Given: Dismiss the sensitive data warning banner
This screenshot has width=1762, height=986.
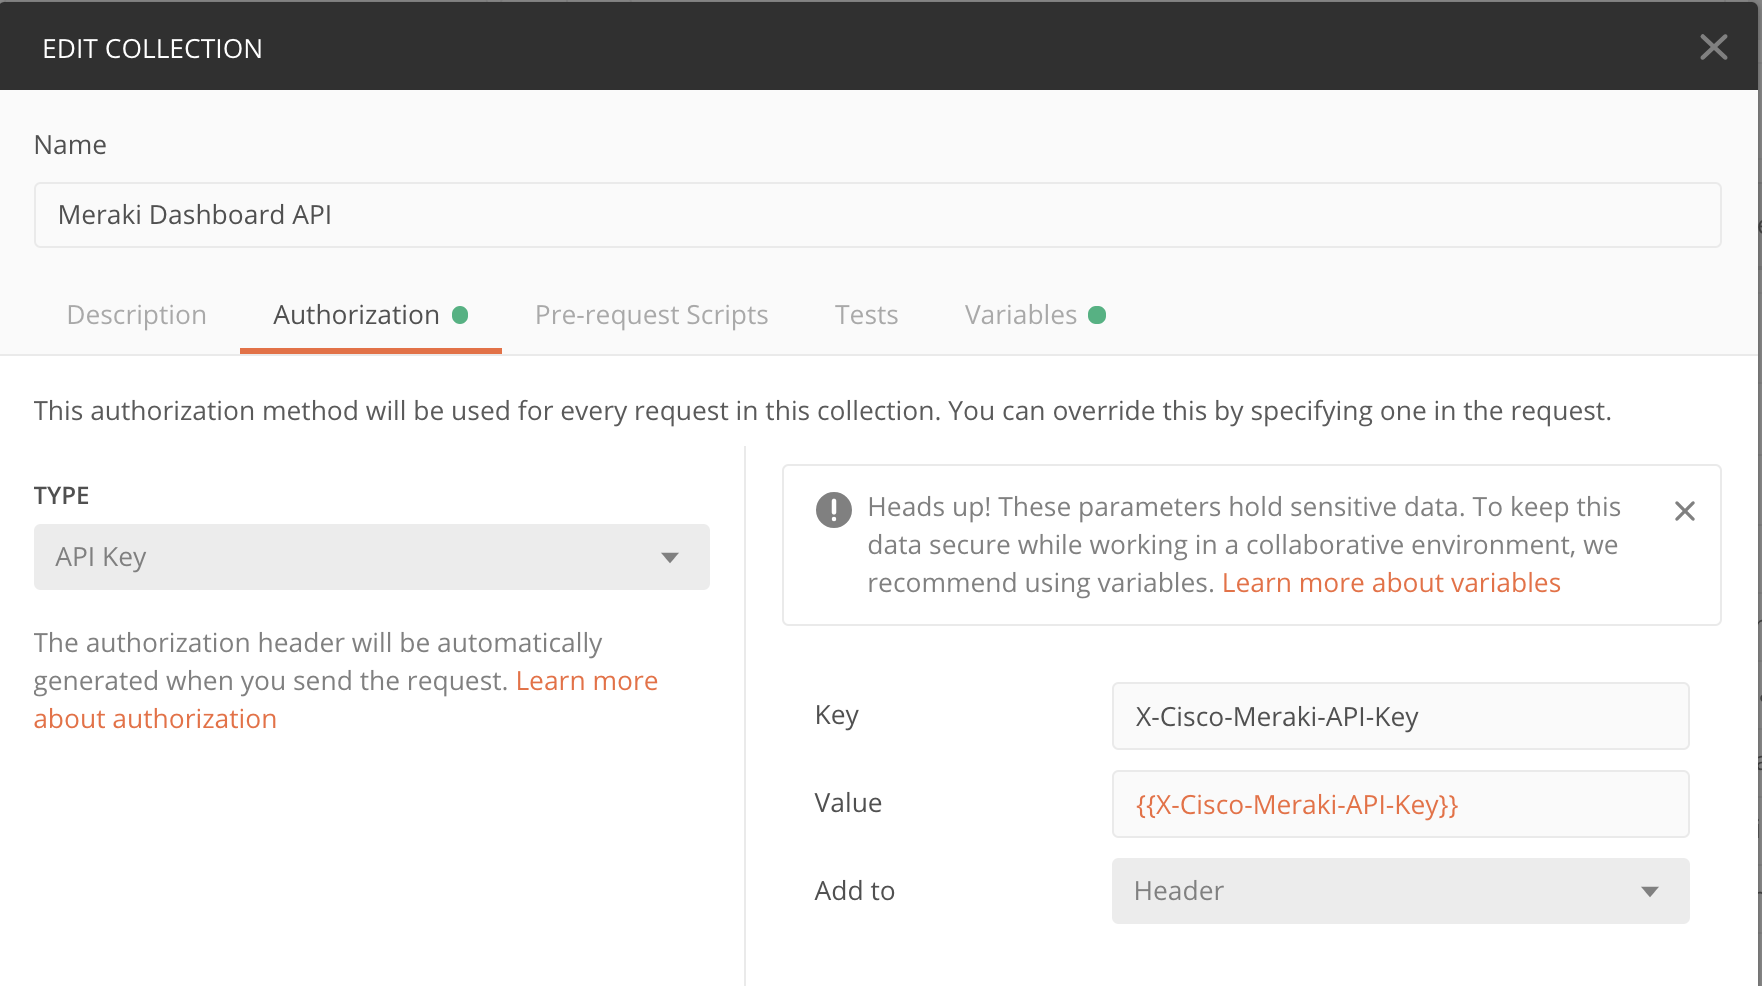Looking at the screenshot, I should 1684,511.
